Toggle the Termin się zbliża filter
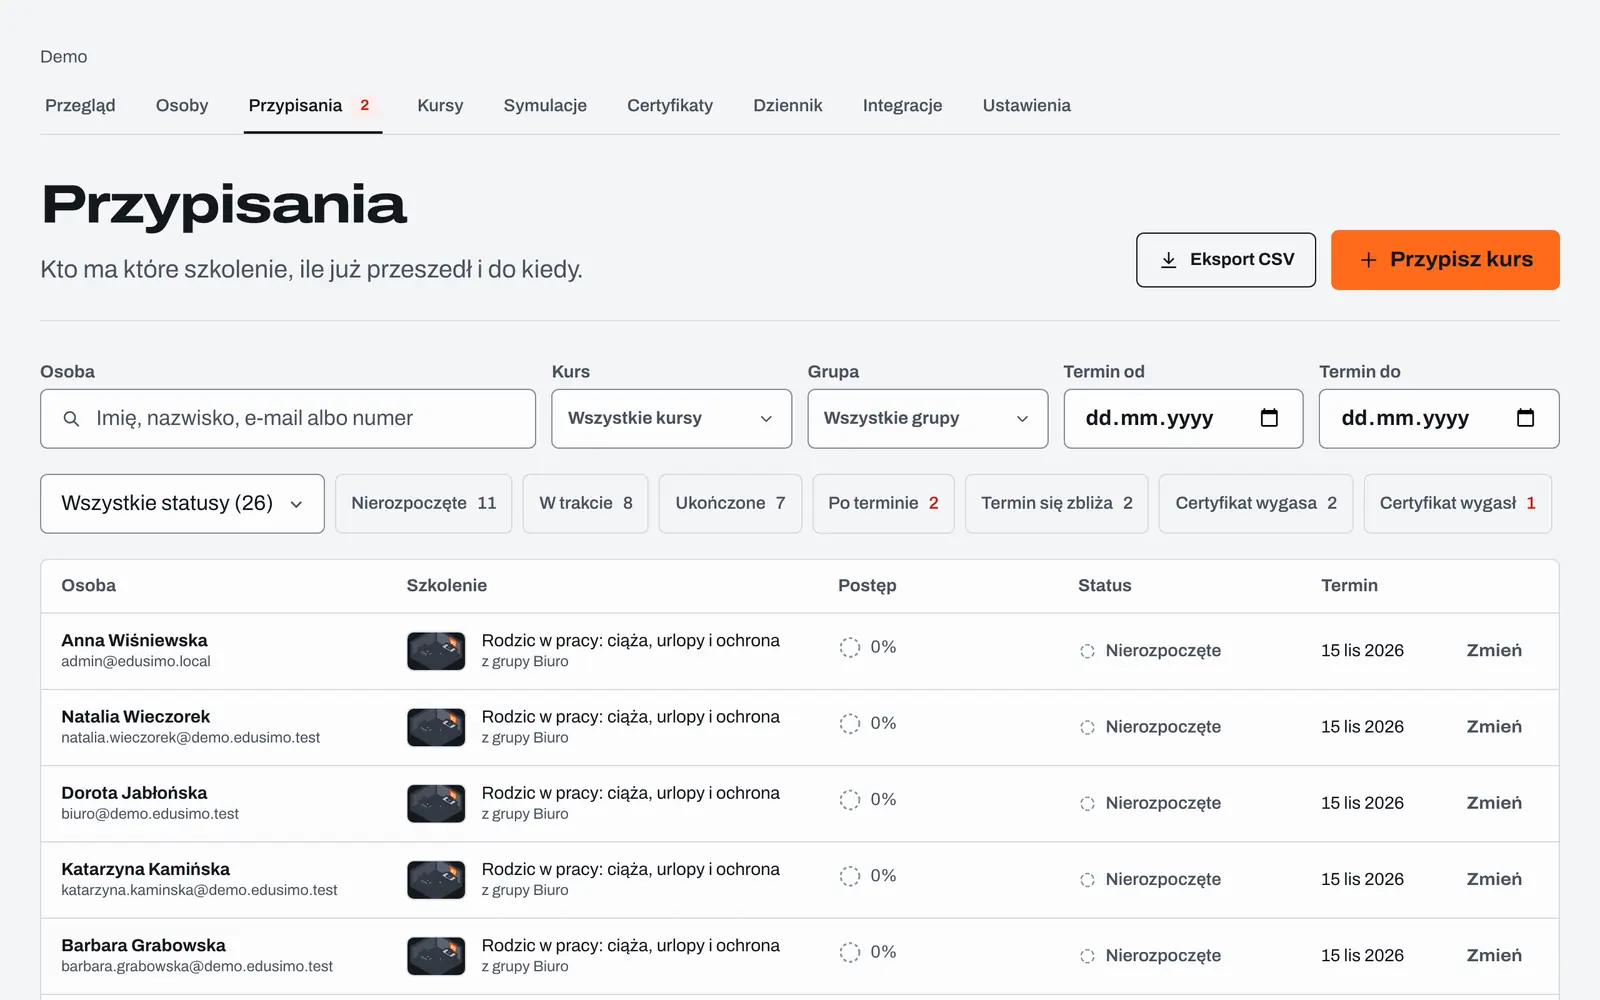The height and width of the screenshot is (1000, 1600). coord(1056,503)
